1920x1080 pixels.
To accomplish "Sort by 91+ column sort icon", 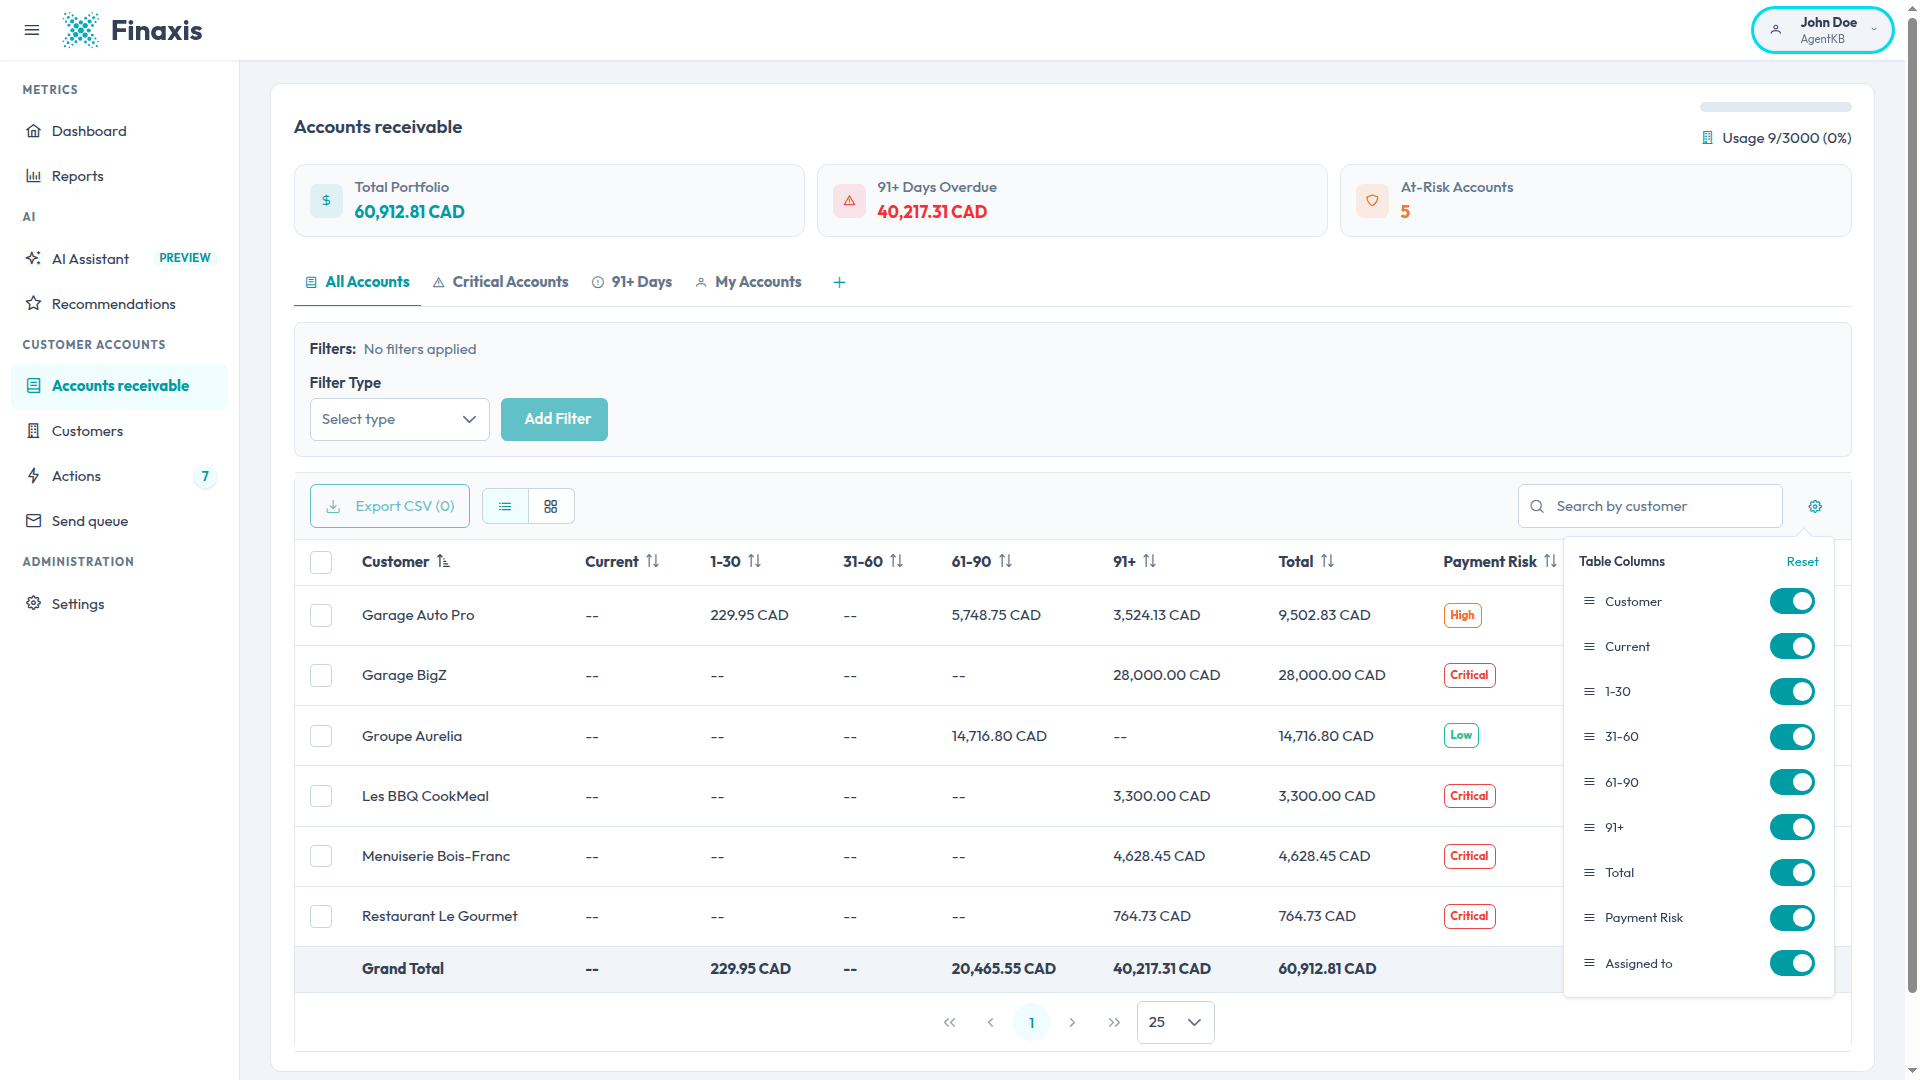I will (x=1149, y=562).
